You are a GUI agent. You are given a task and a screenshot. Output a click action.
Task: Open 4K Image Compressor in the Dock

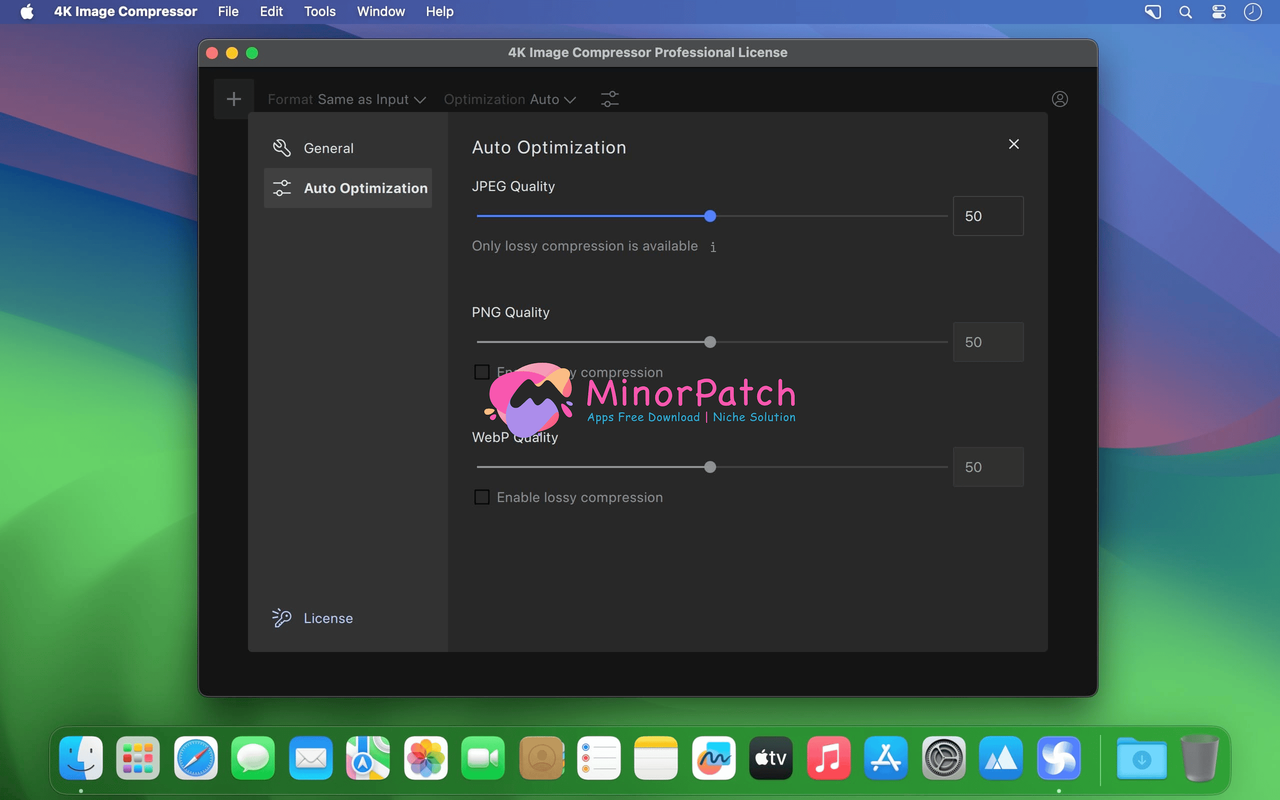(x=1059, y=758)
